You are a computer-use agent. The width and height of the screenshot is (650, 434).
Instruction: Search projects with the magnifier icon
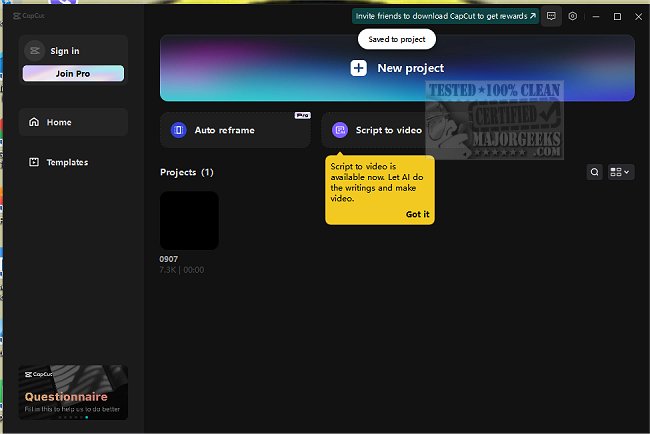[x=595, y=172]
